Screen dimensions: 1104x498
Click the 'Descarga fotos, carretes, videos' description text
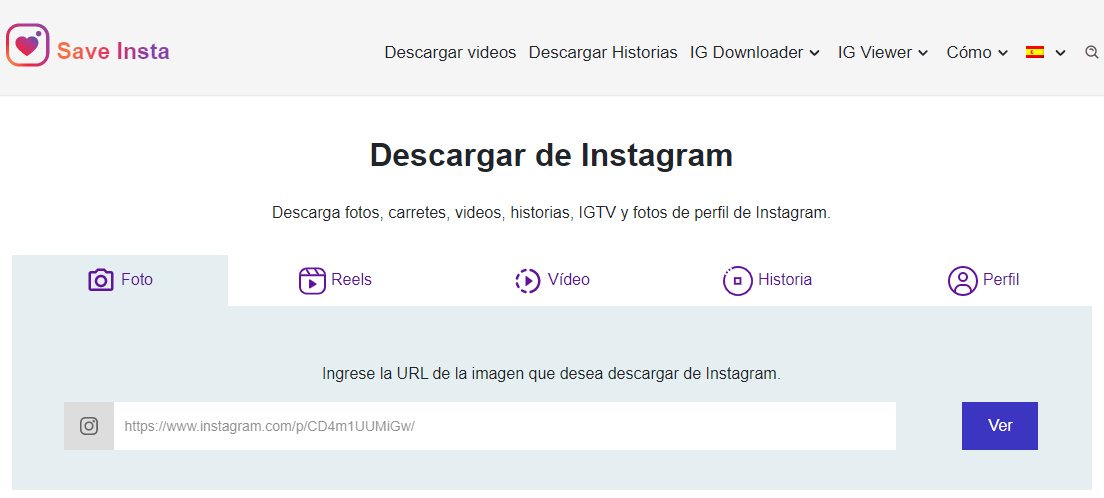(551, 213)
